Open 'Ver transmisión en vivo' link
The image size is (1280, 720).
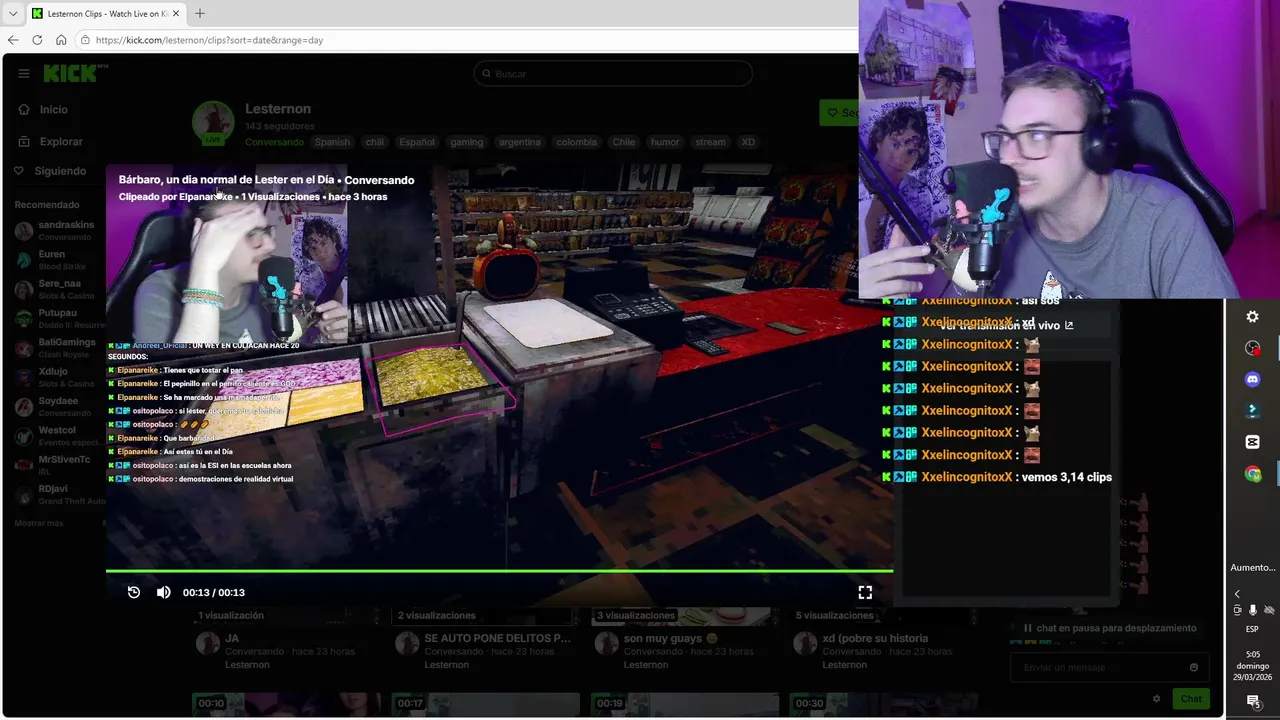click(x=1006, y=325)
